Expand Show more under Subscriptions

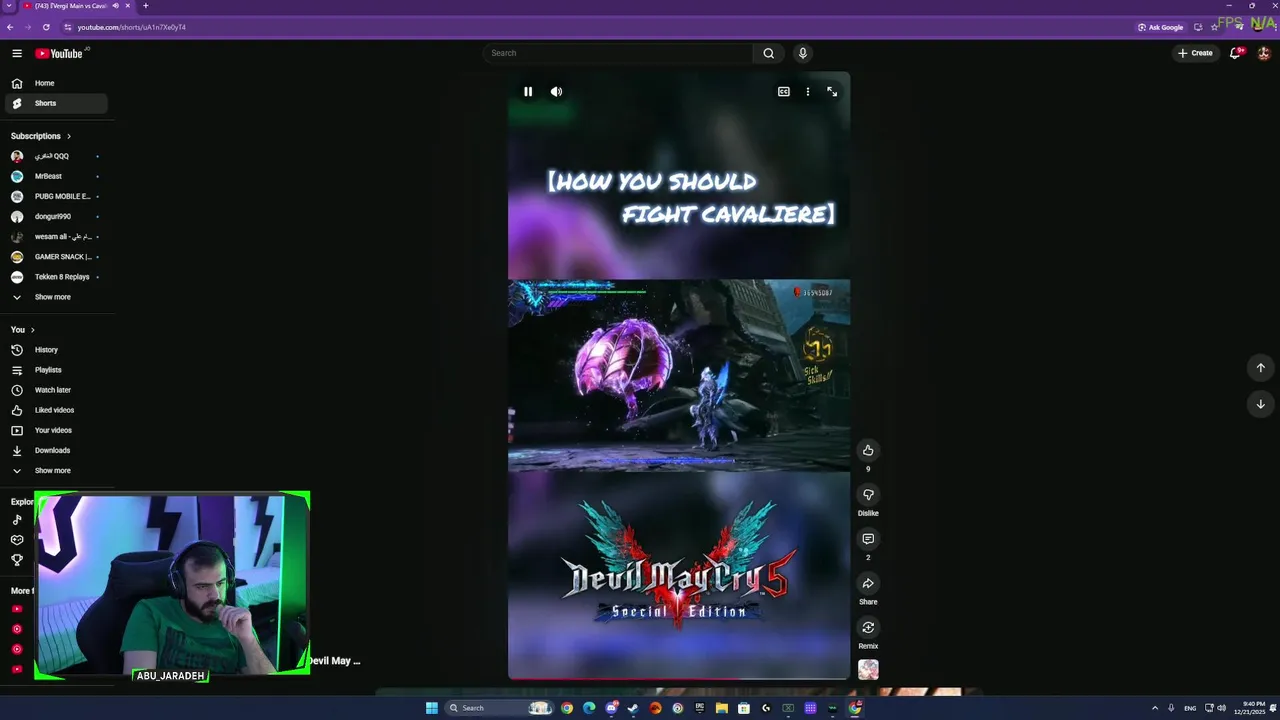tap(56, 297)
